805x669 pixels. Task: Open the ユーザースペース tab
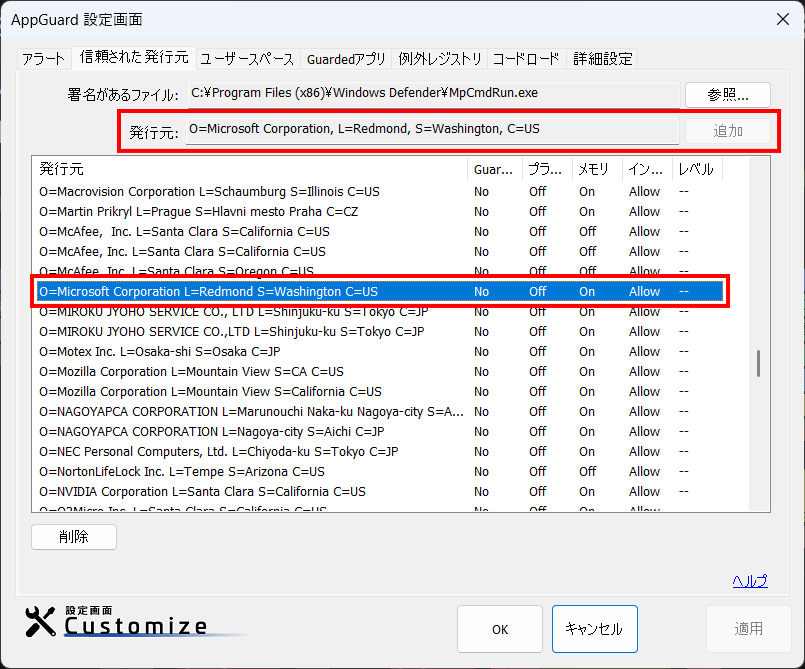[x=247, y=59]
